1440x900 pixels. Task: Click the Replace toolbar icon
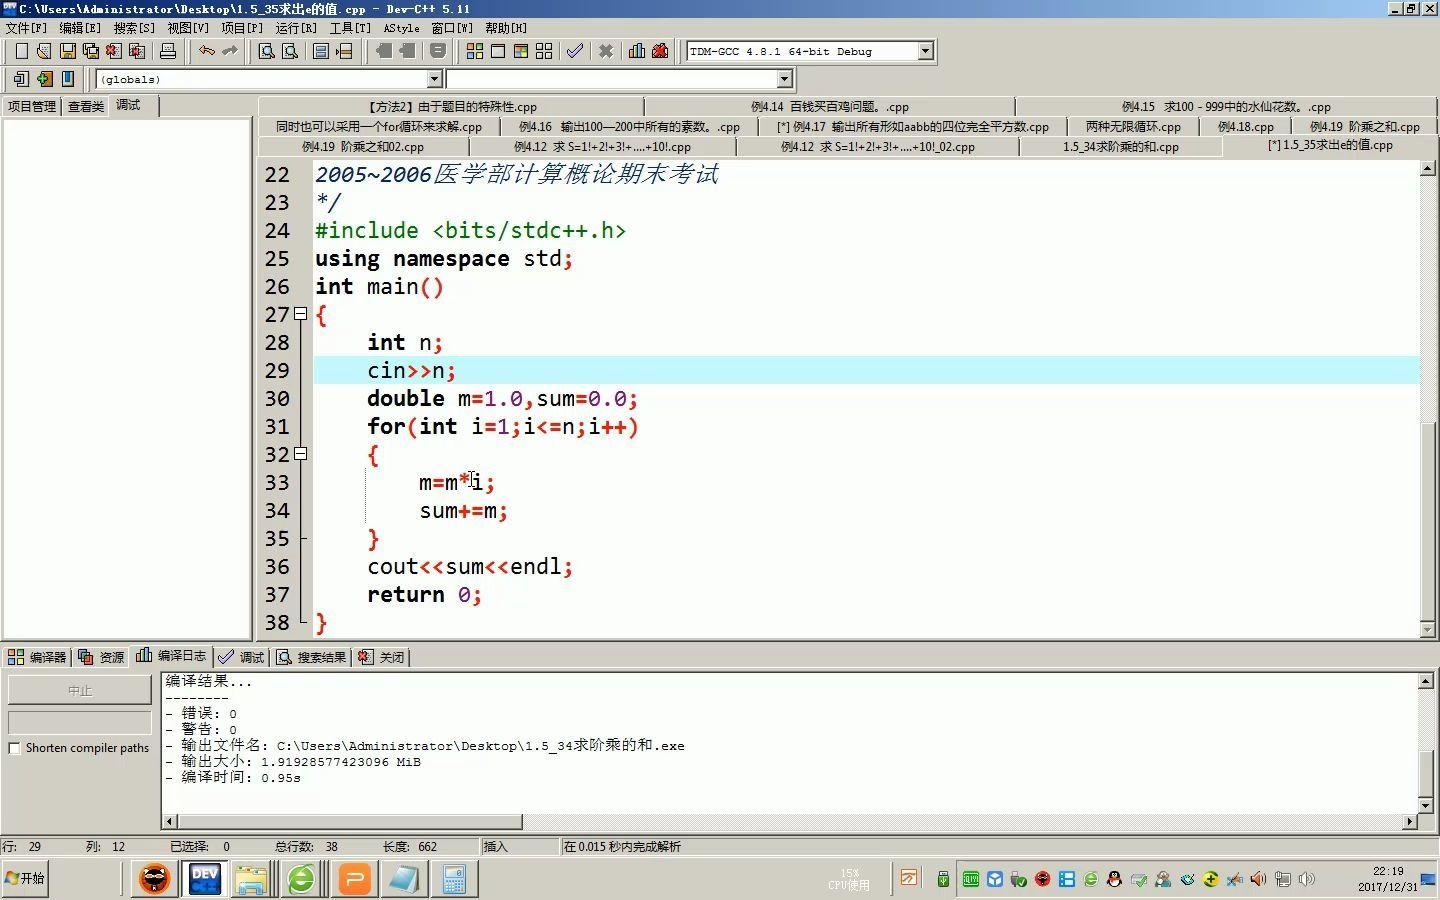(290, 51)
